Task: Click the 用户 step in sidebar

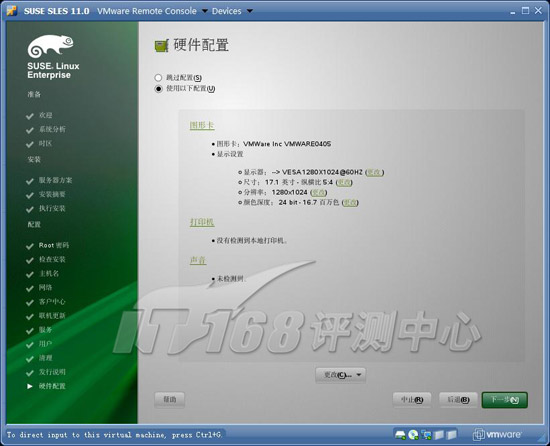Action: click(x=45, y=344)
